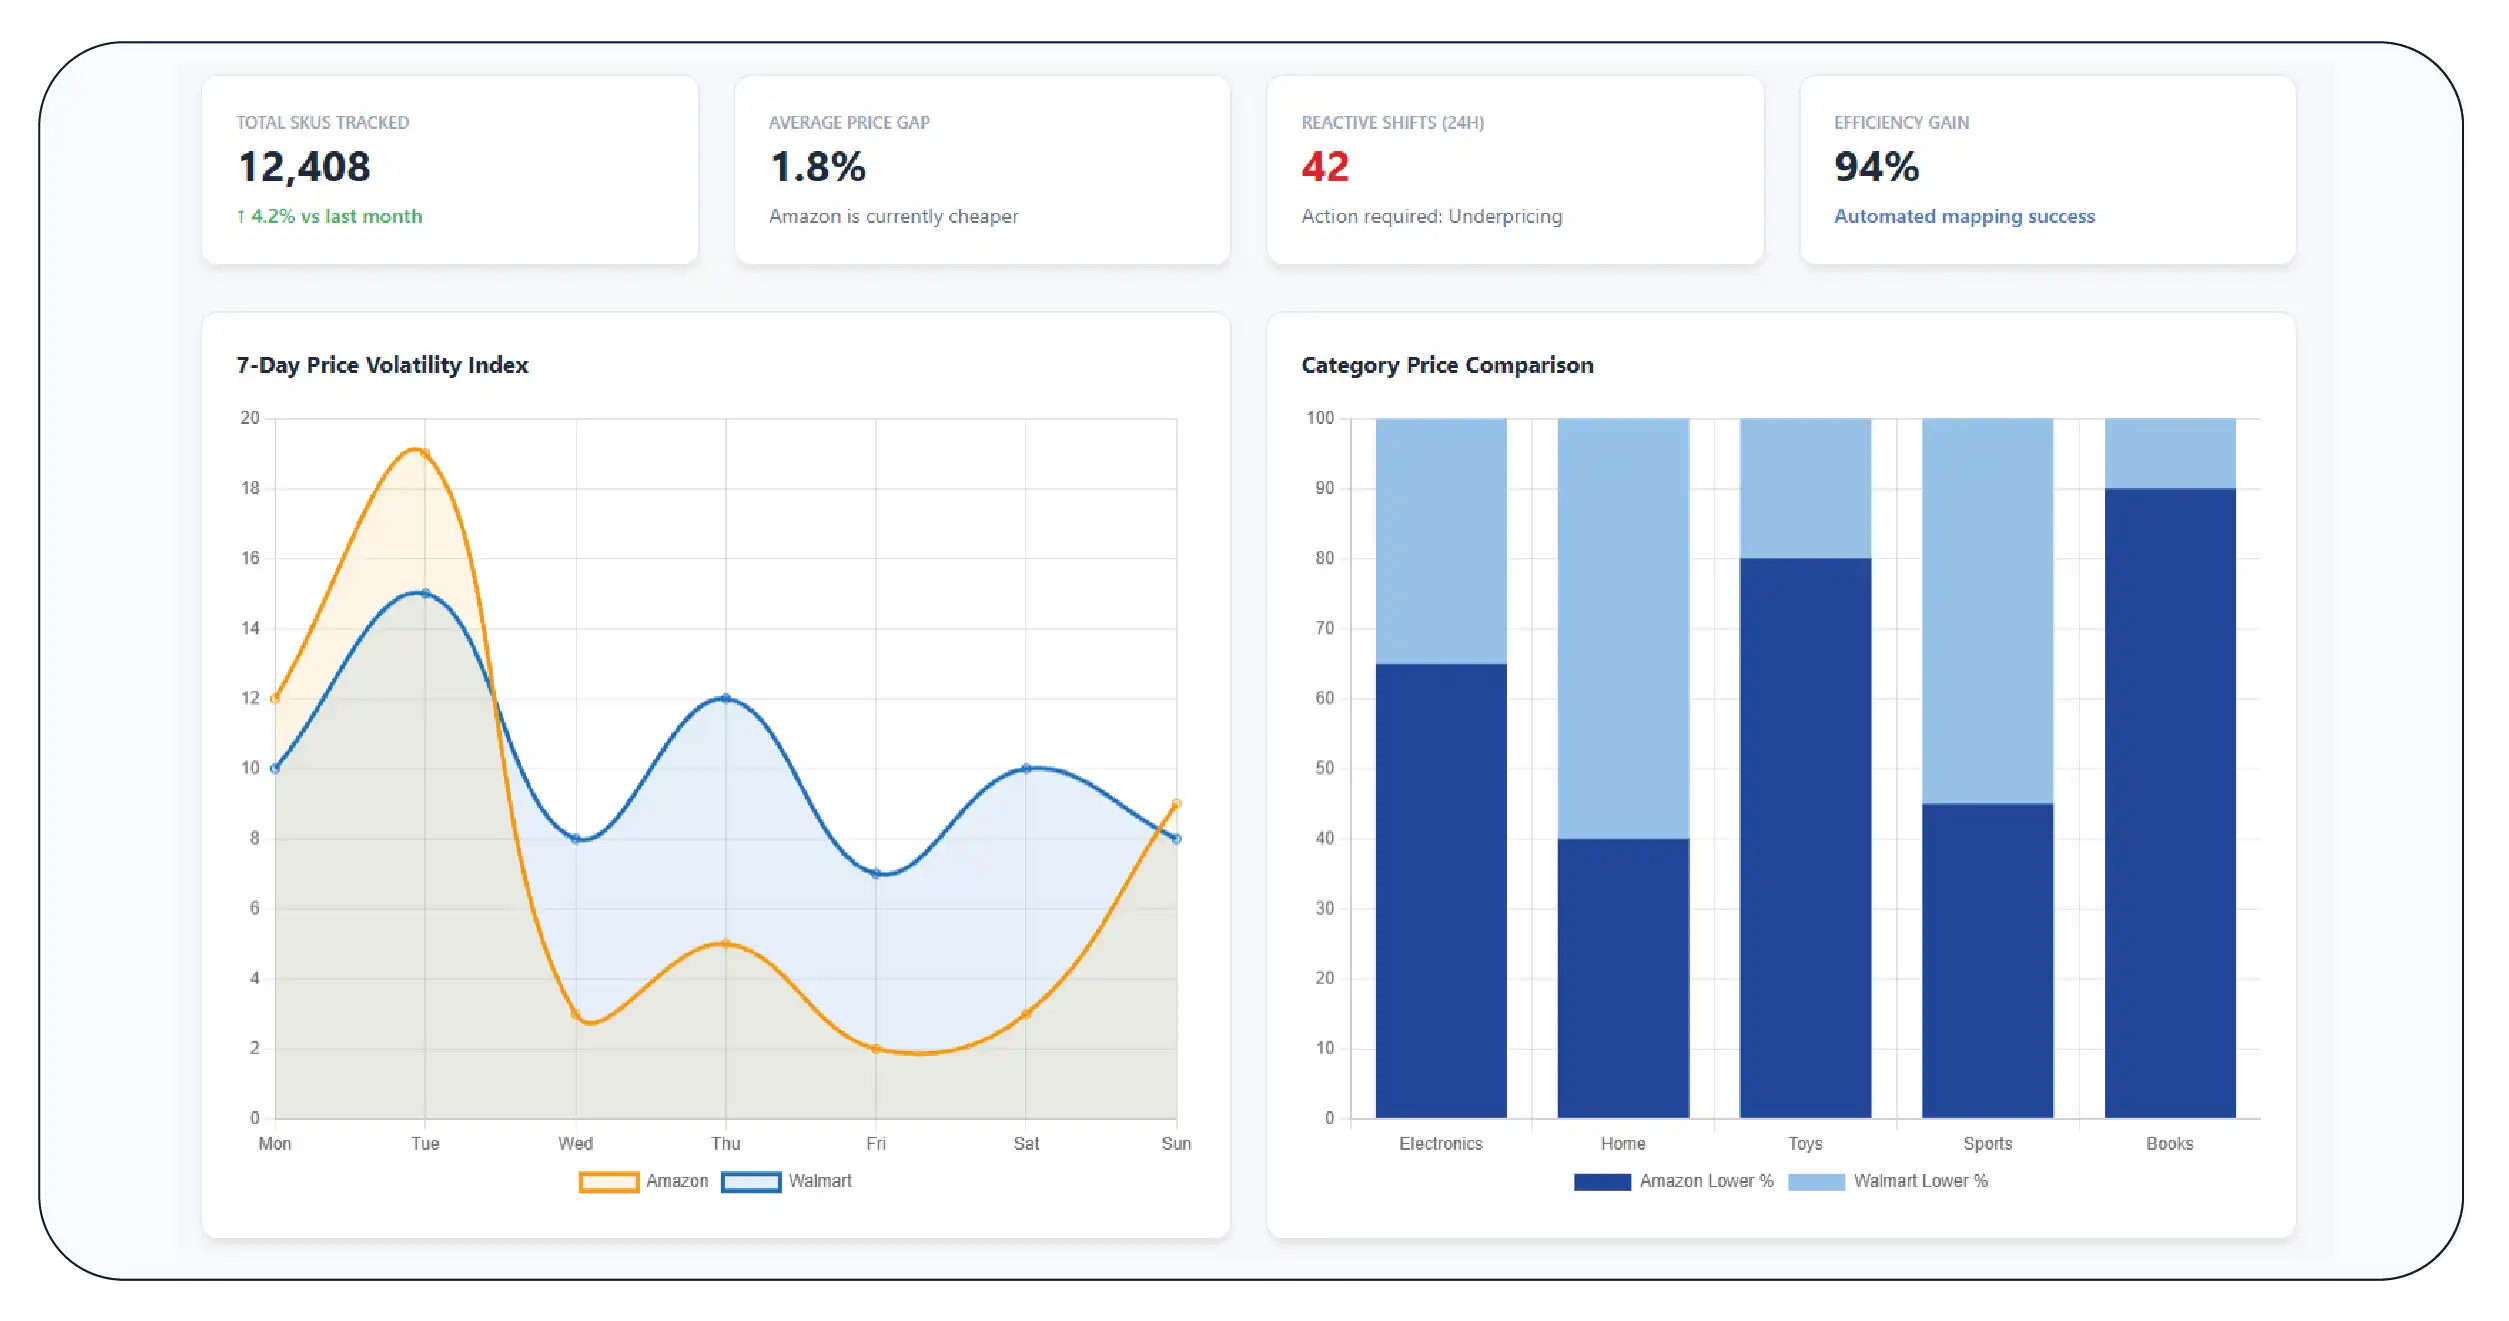Toggle the Walmart legend swatch

coord(751,1182)
